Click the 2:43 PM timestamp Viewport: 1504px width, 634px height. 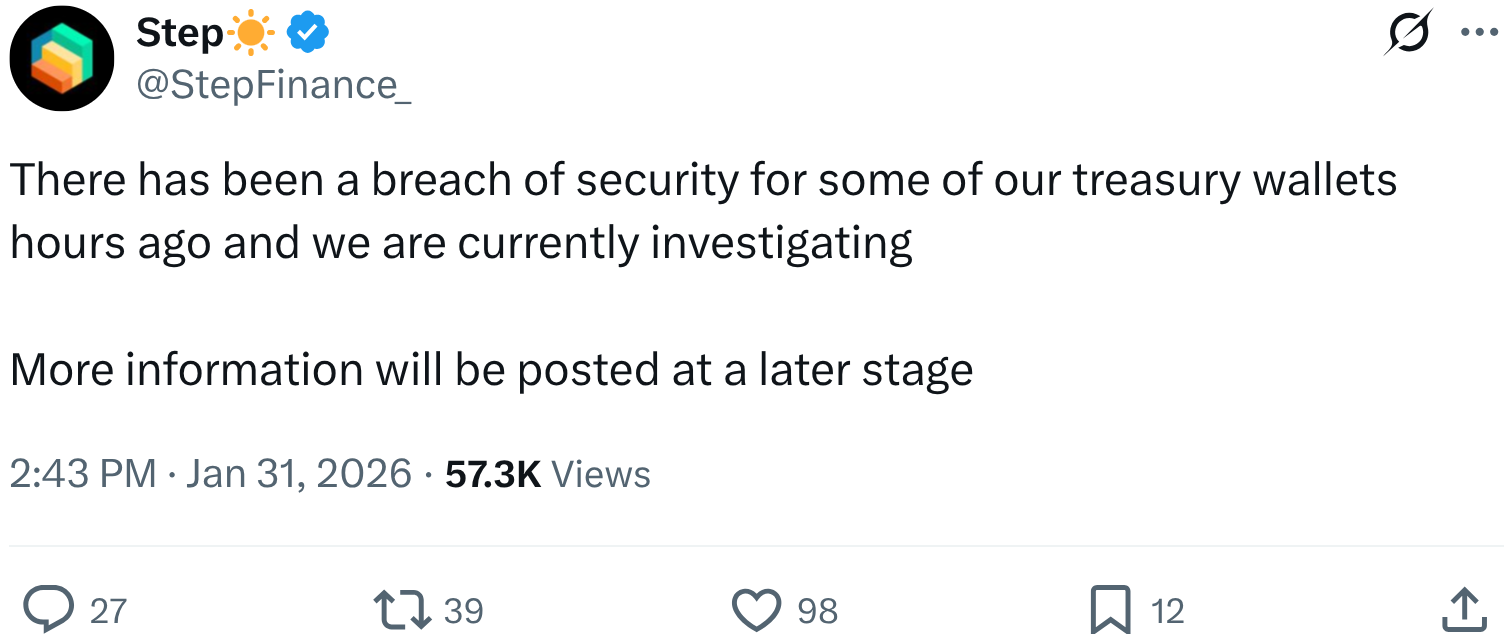82,473
